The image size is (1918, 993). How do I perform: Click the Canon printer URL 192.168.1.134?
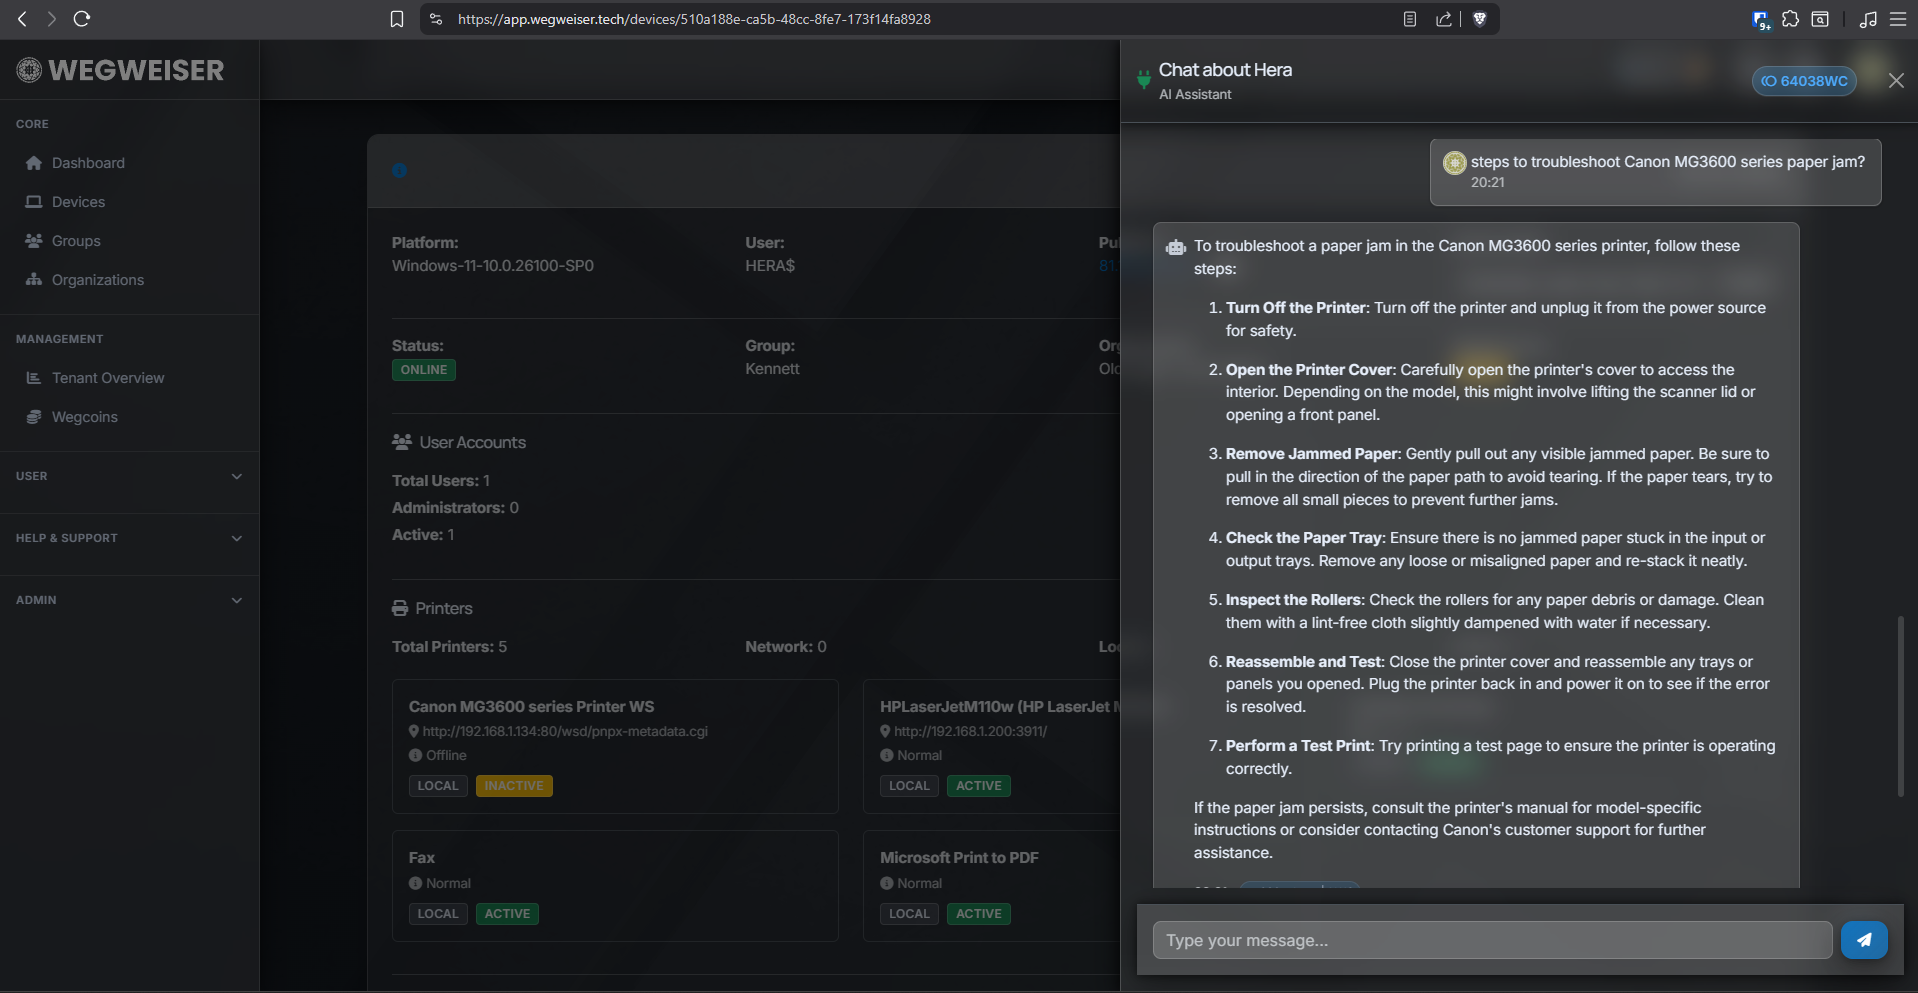[x=565, y=731]
